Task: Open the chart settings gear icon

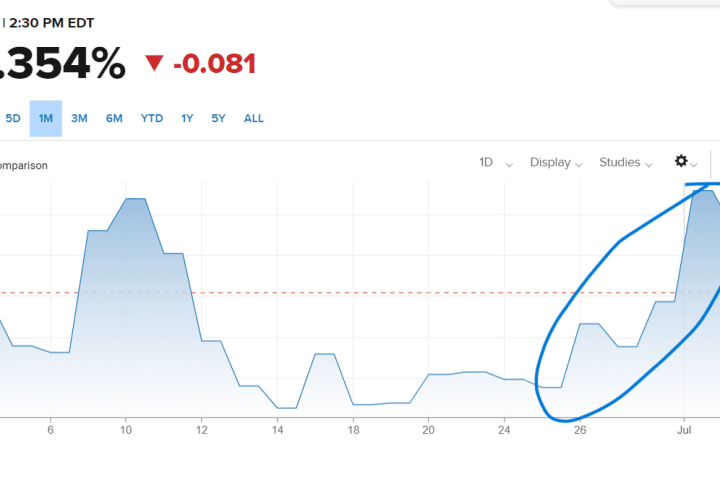Action: (x=682, y=162)
